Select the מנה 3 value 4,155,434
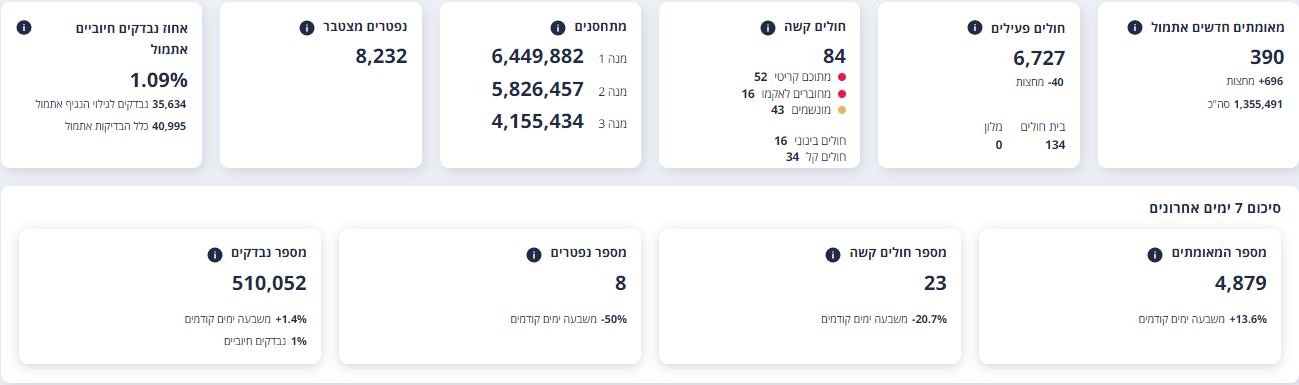 coord(537,122)
